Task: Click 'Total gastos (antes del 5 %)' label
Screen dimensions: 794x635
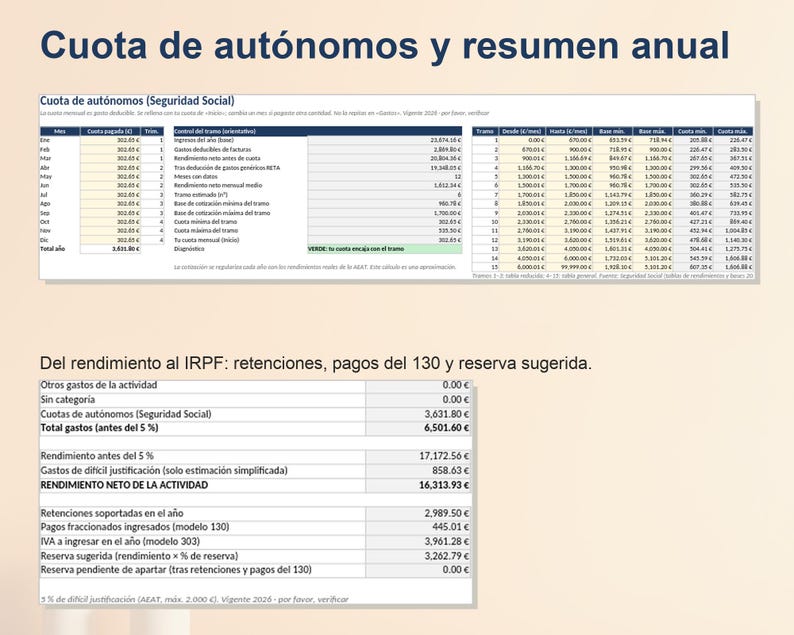Action: [99, 427]
